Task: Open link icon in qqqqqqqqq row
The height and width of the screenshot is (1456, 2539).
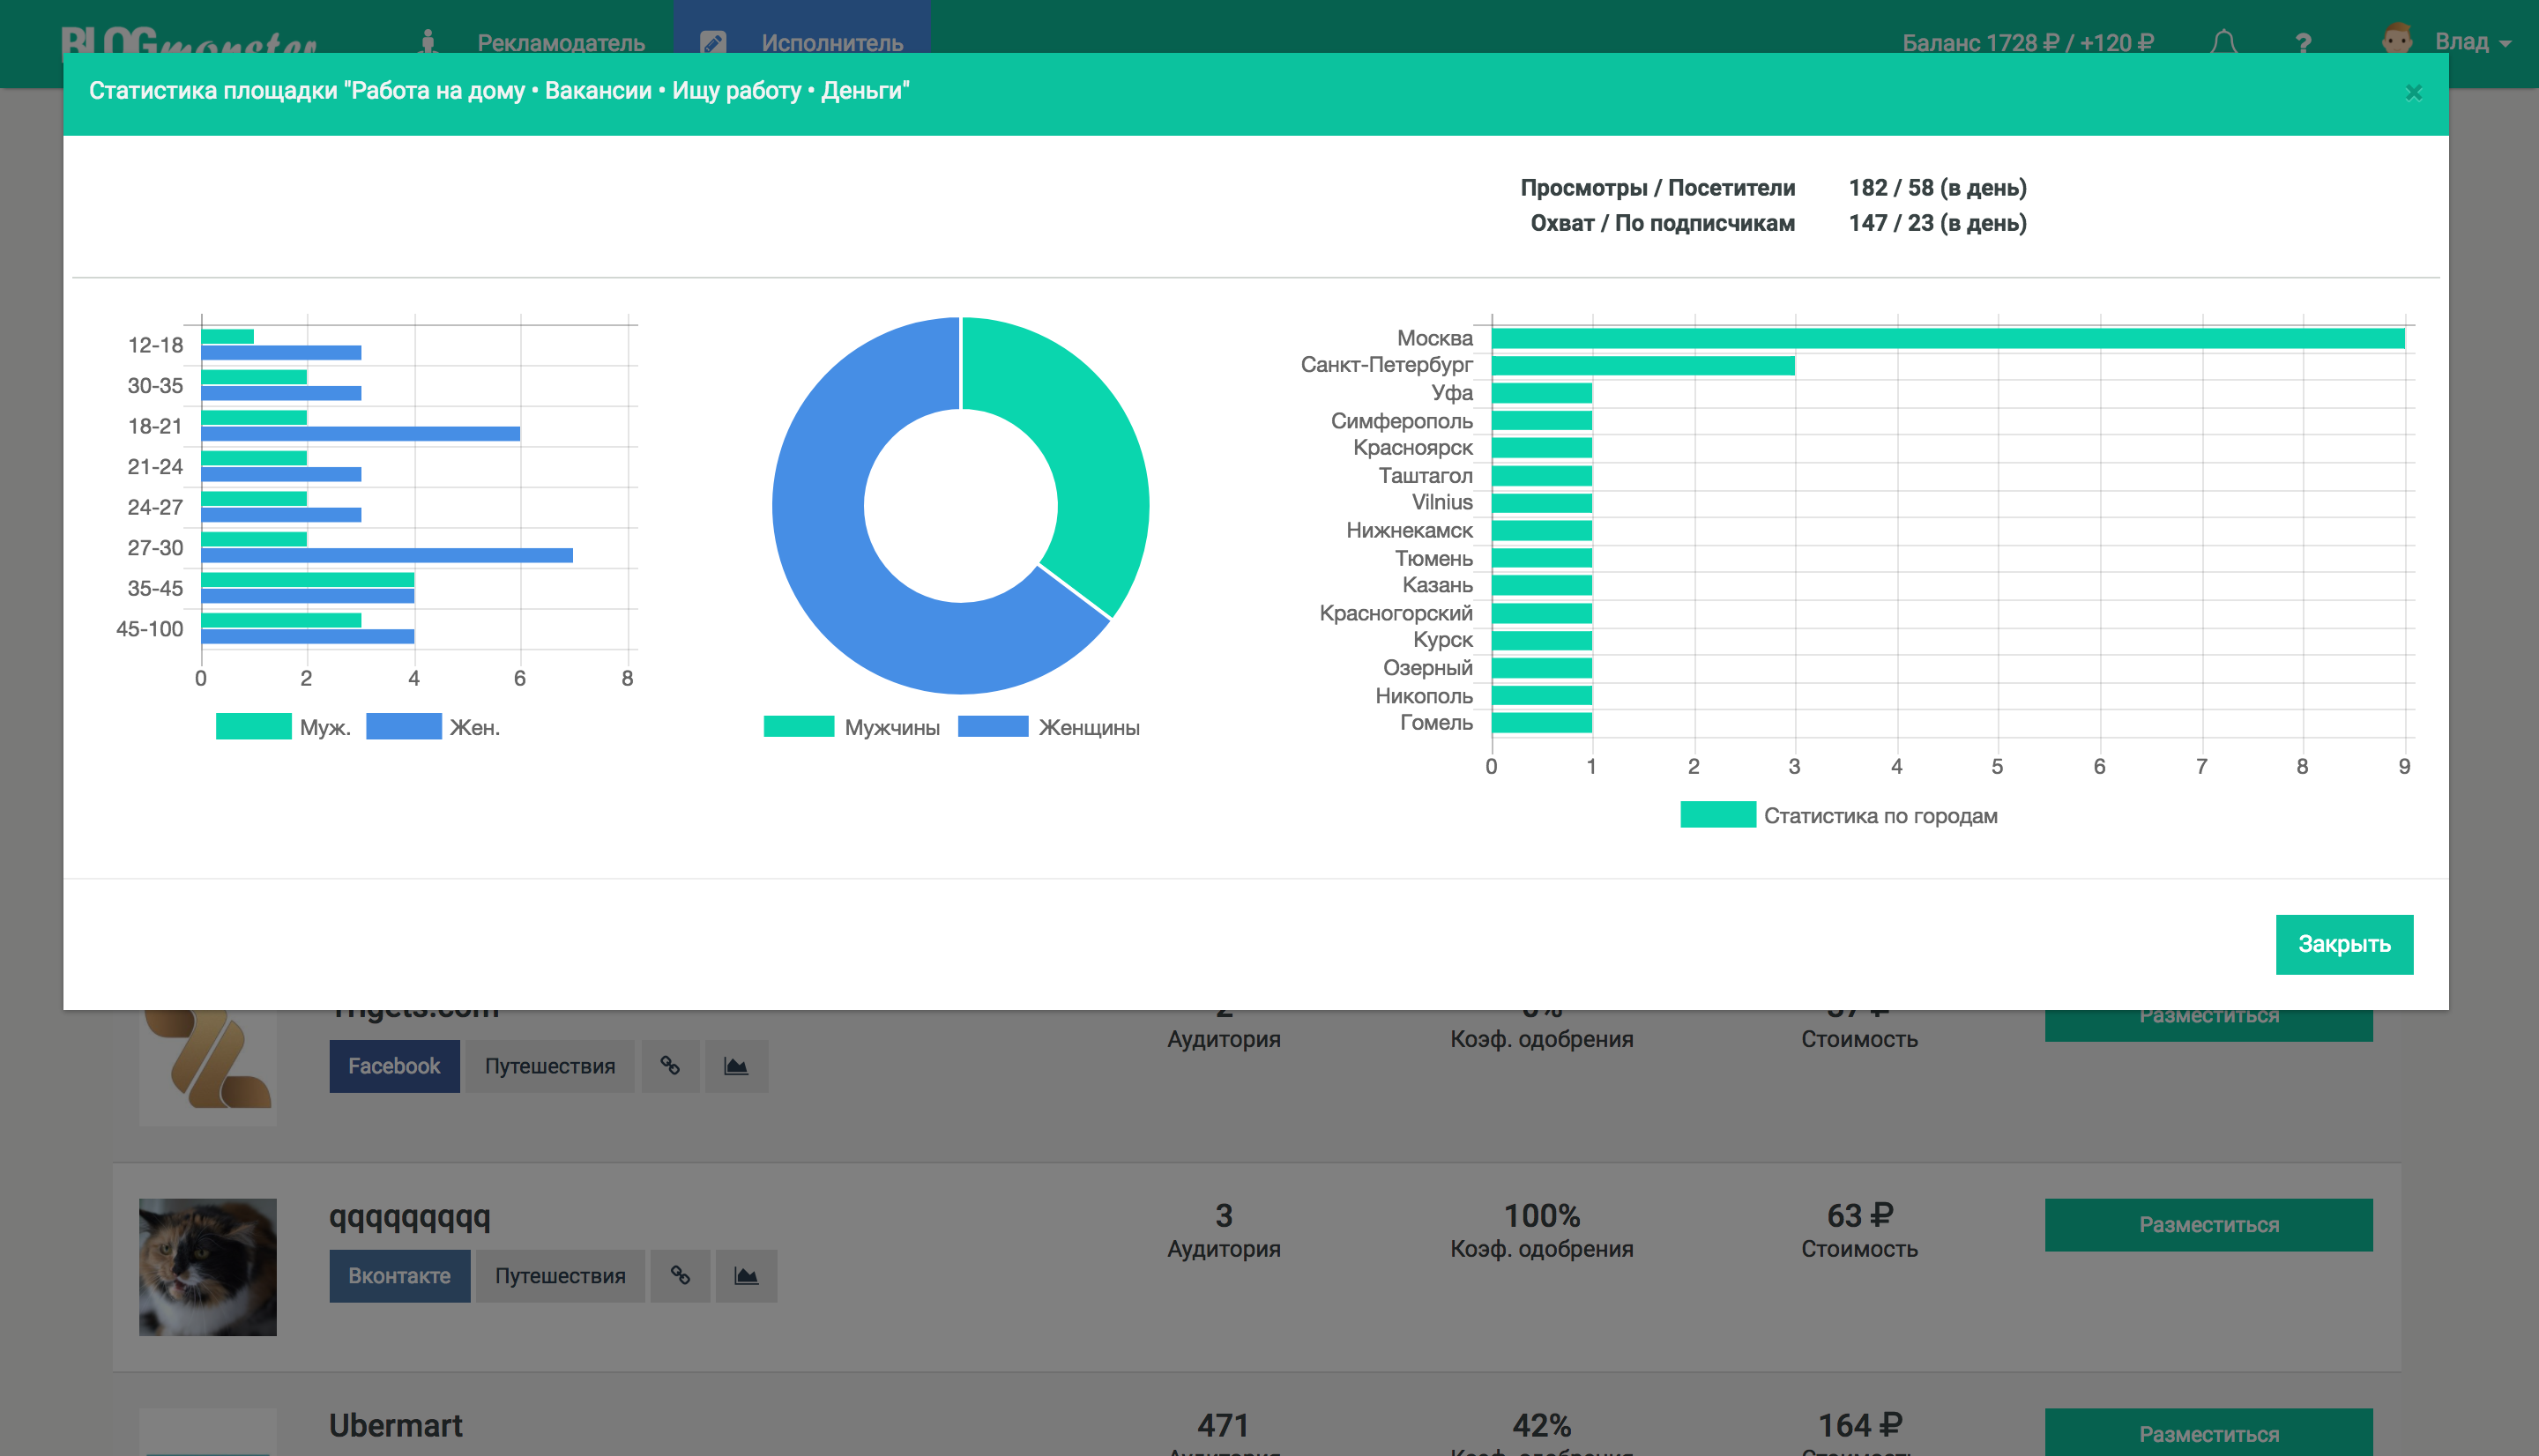Action: 680,1276
